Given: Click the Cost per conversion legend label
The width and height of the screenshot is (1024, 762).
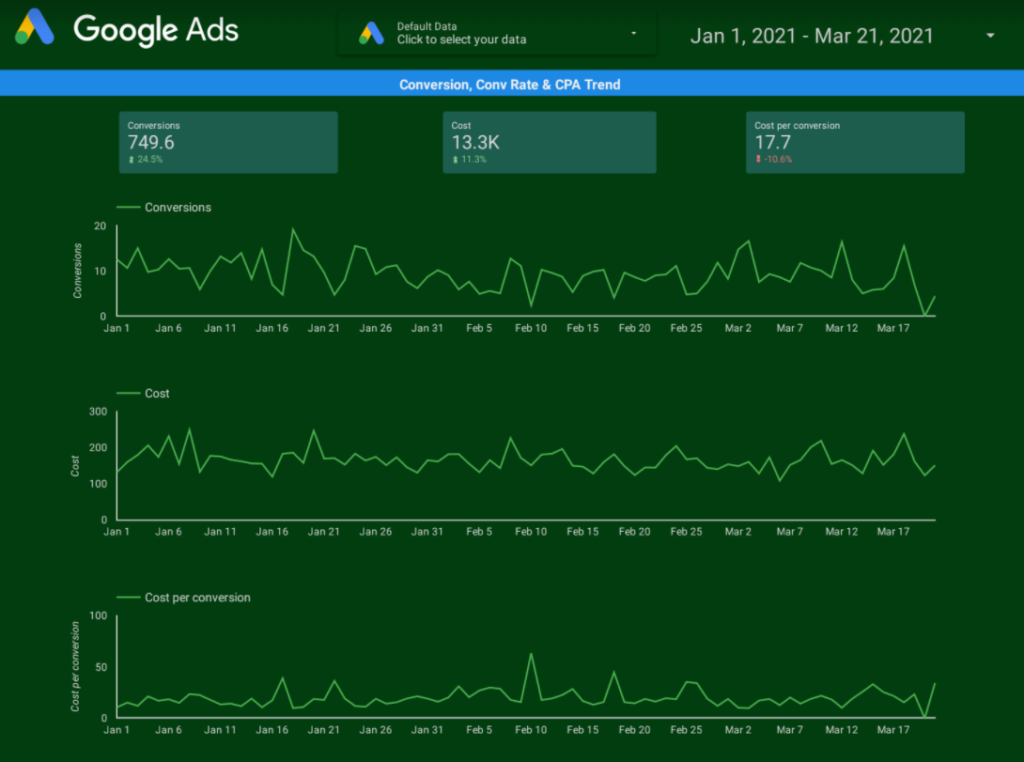Looking at the screenshot, I should 197,597.
